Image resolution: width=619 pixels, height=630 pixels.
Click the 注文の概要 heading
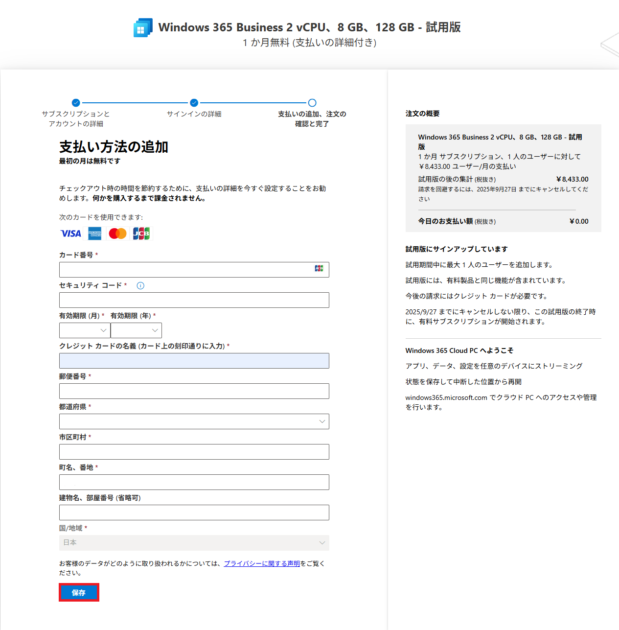[423, 114]
